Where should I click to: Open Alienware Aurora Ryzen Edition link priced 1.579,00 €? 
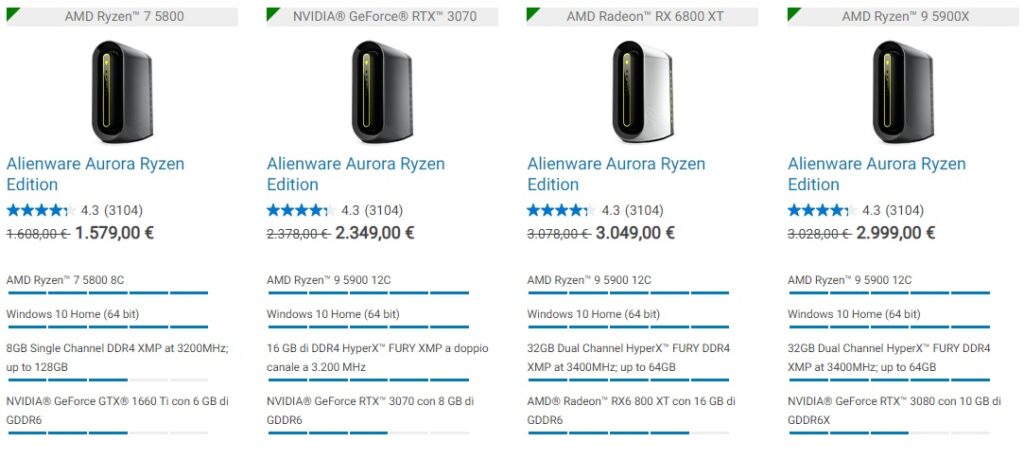(95, 174)
